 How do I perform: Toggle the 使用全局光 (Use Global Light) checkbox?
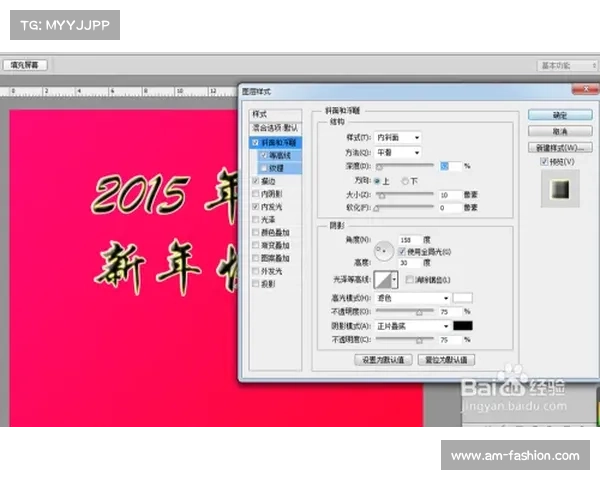click(x=403, y=252)
